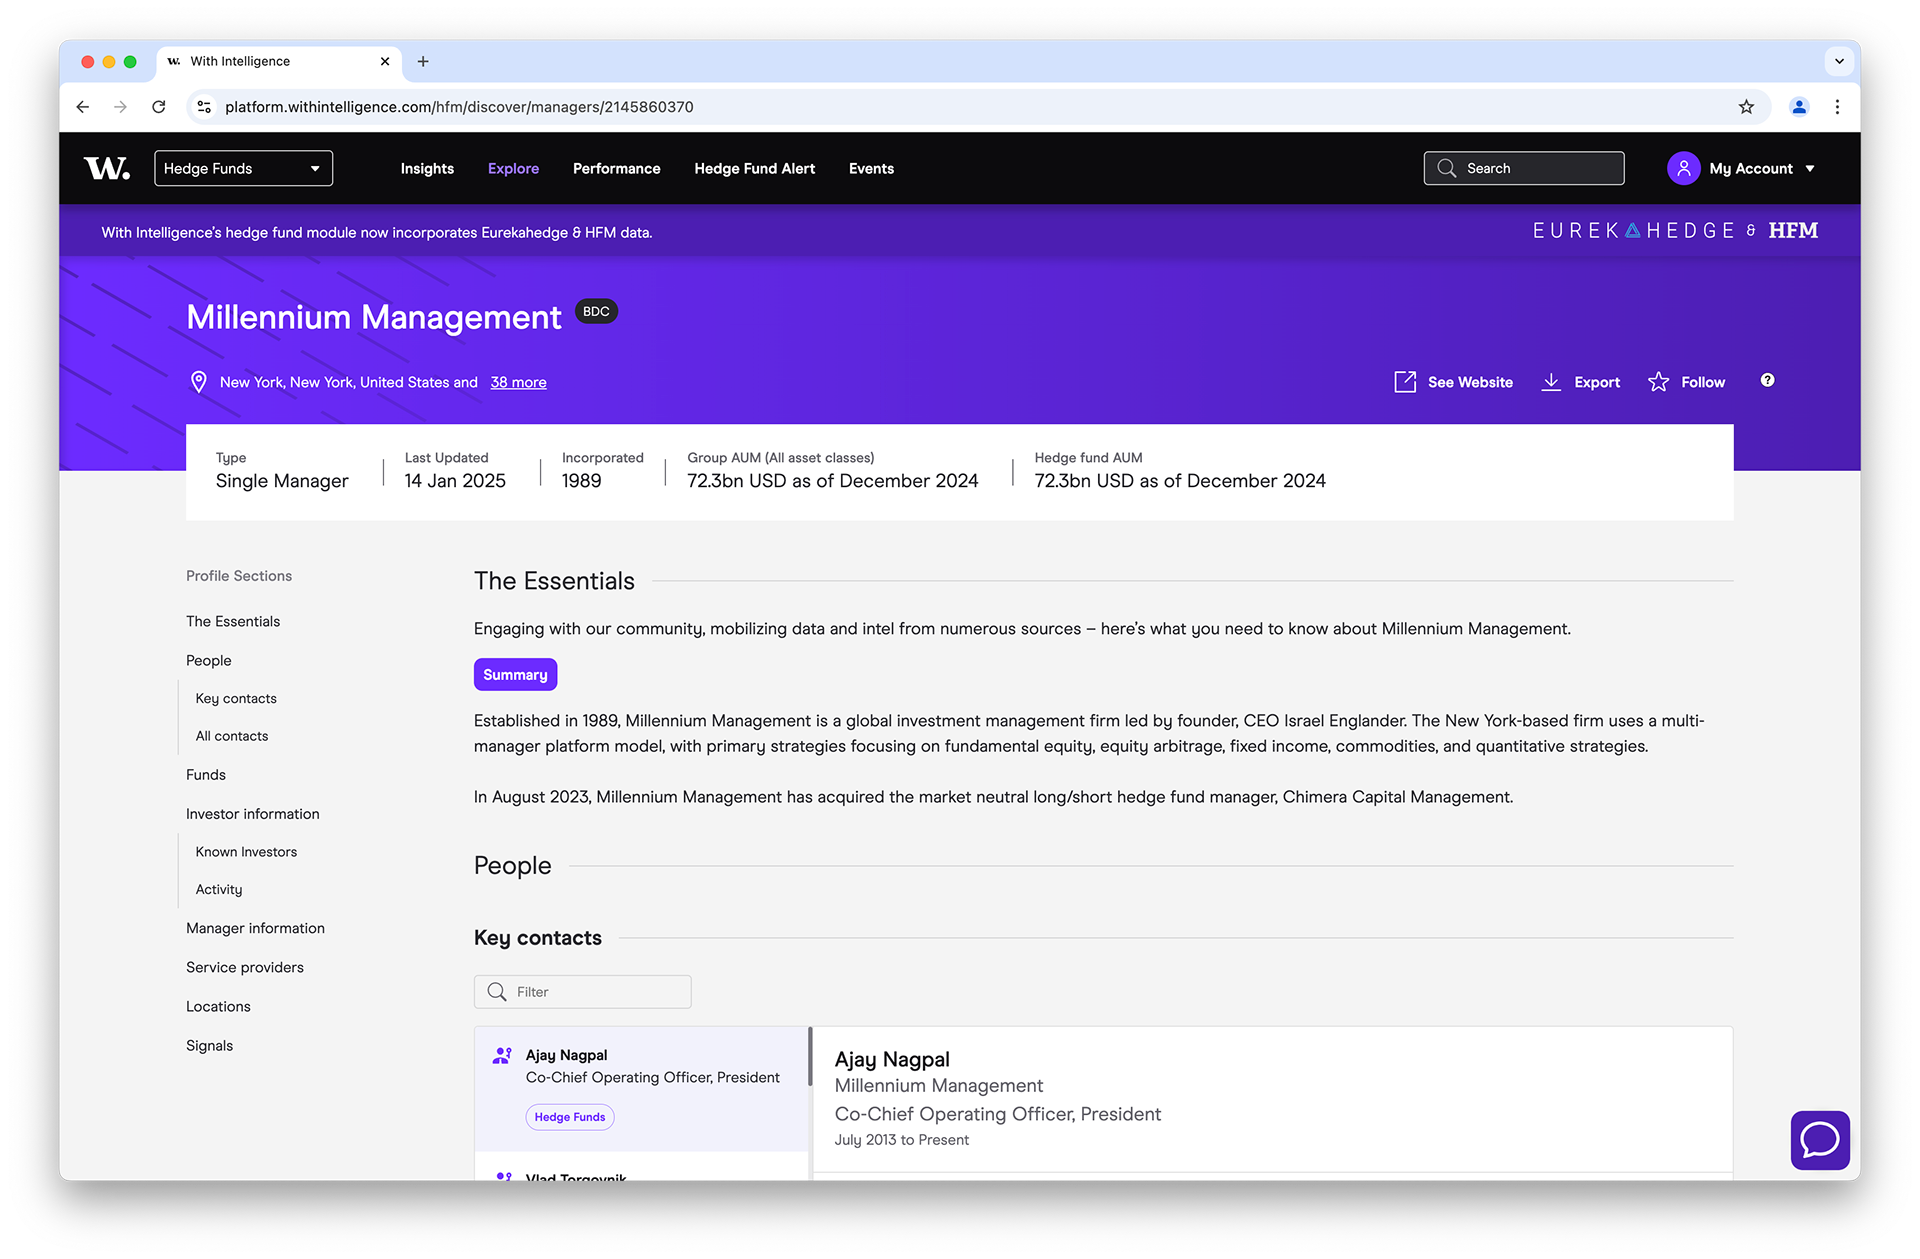
Task: Open Hedge Fund Alert menu
Action: click(x=754, y=168)
